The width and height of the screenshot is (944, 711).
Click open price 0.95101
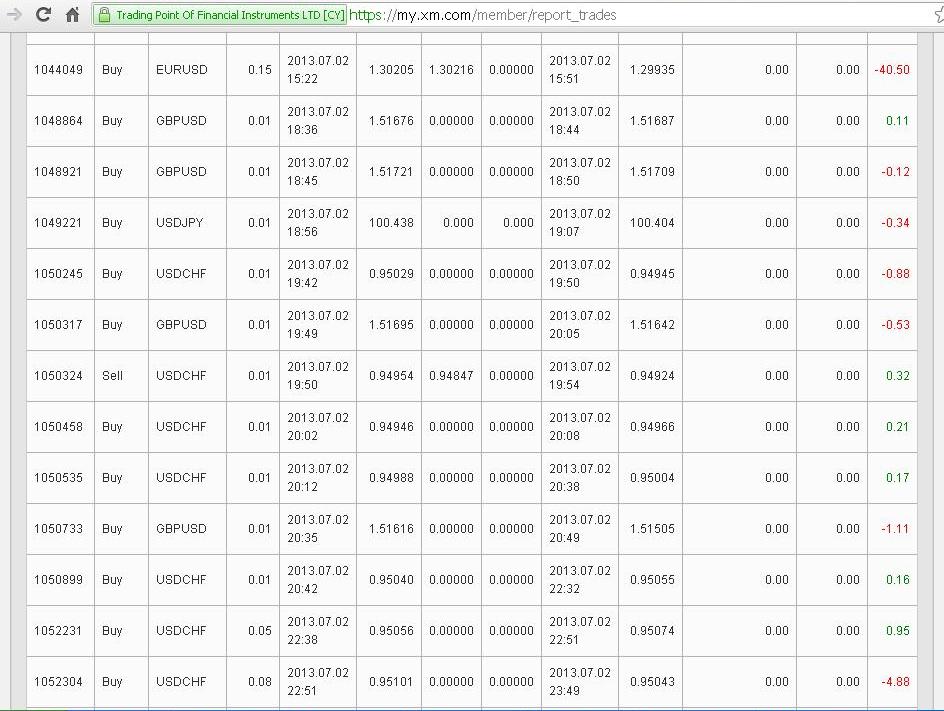click(391, 682)
